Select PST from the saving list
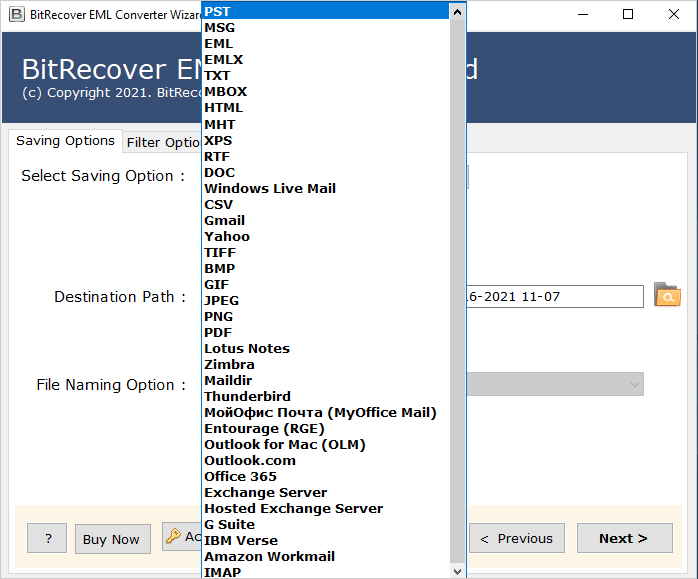Screen dimensions: 698x579 [325, 11]
